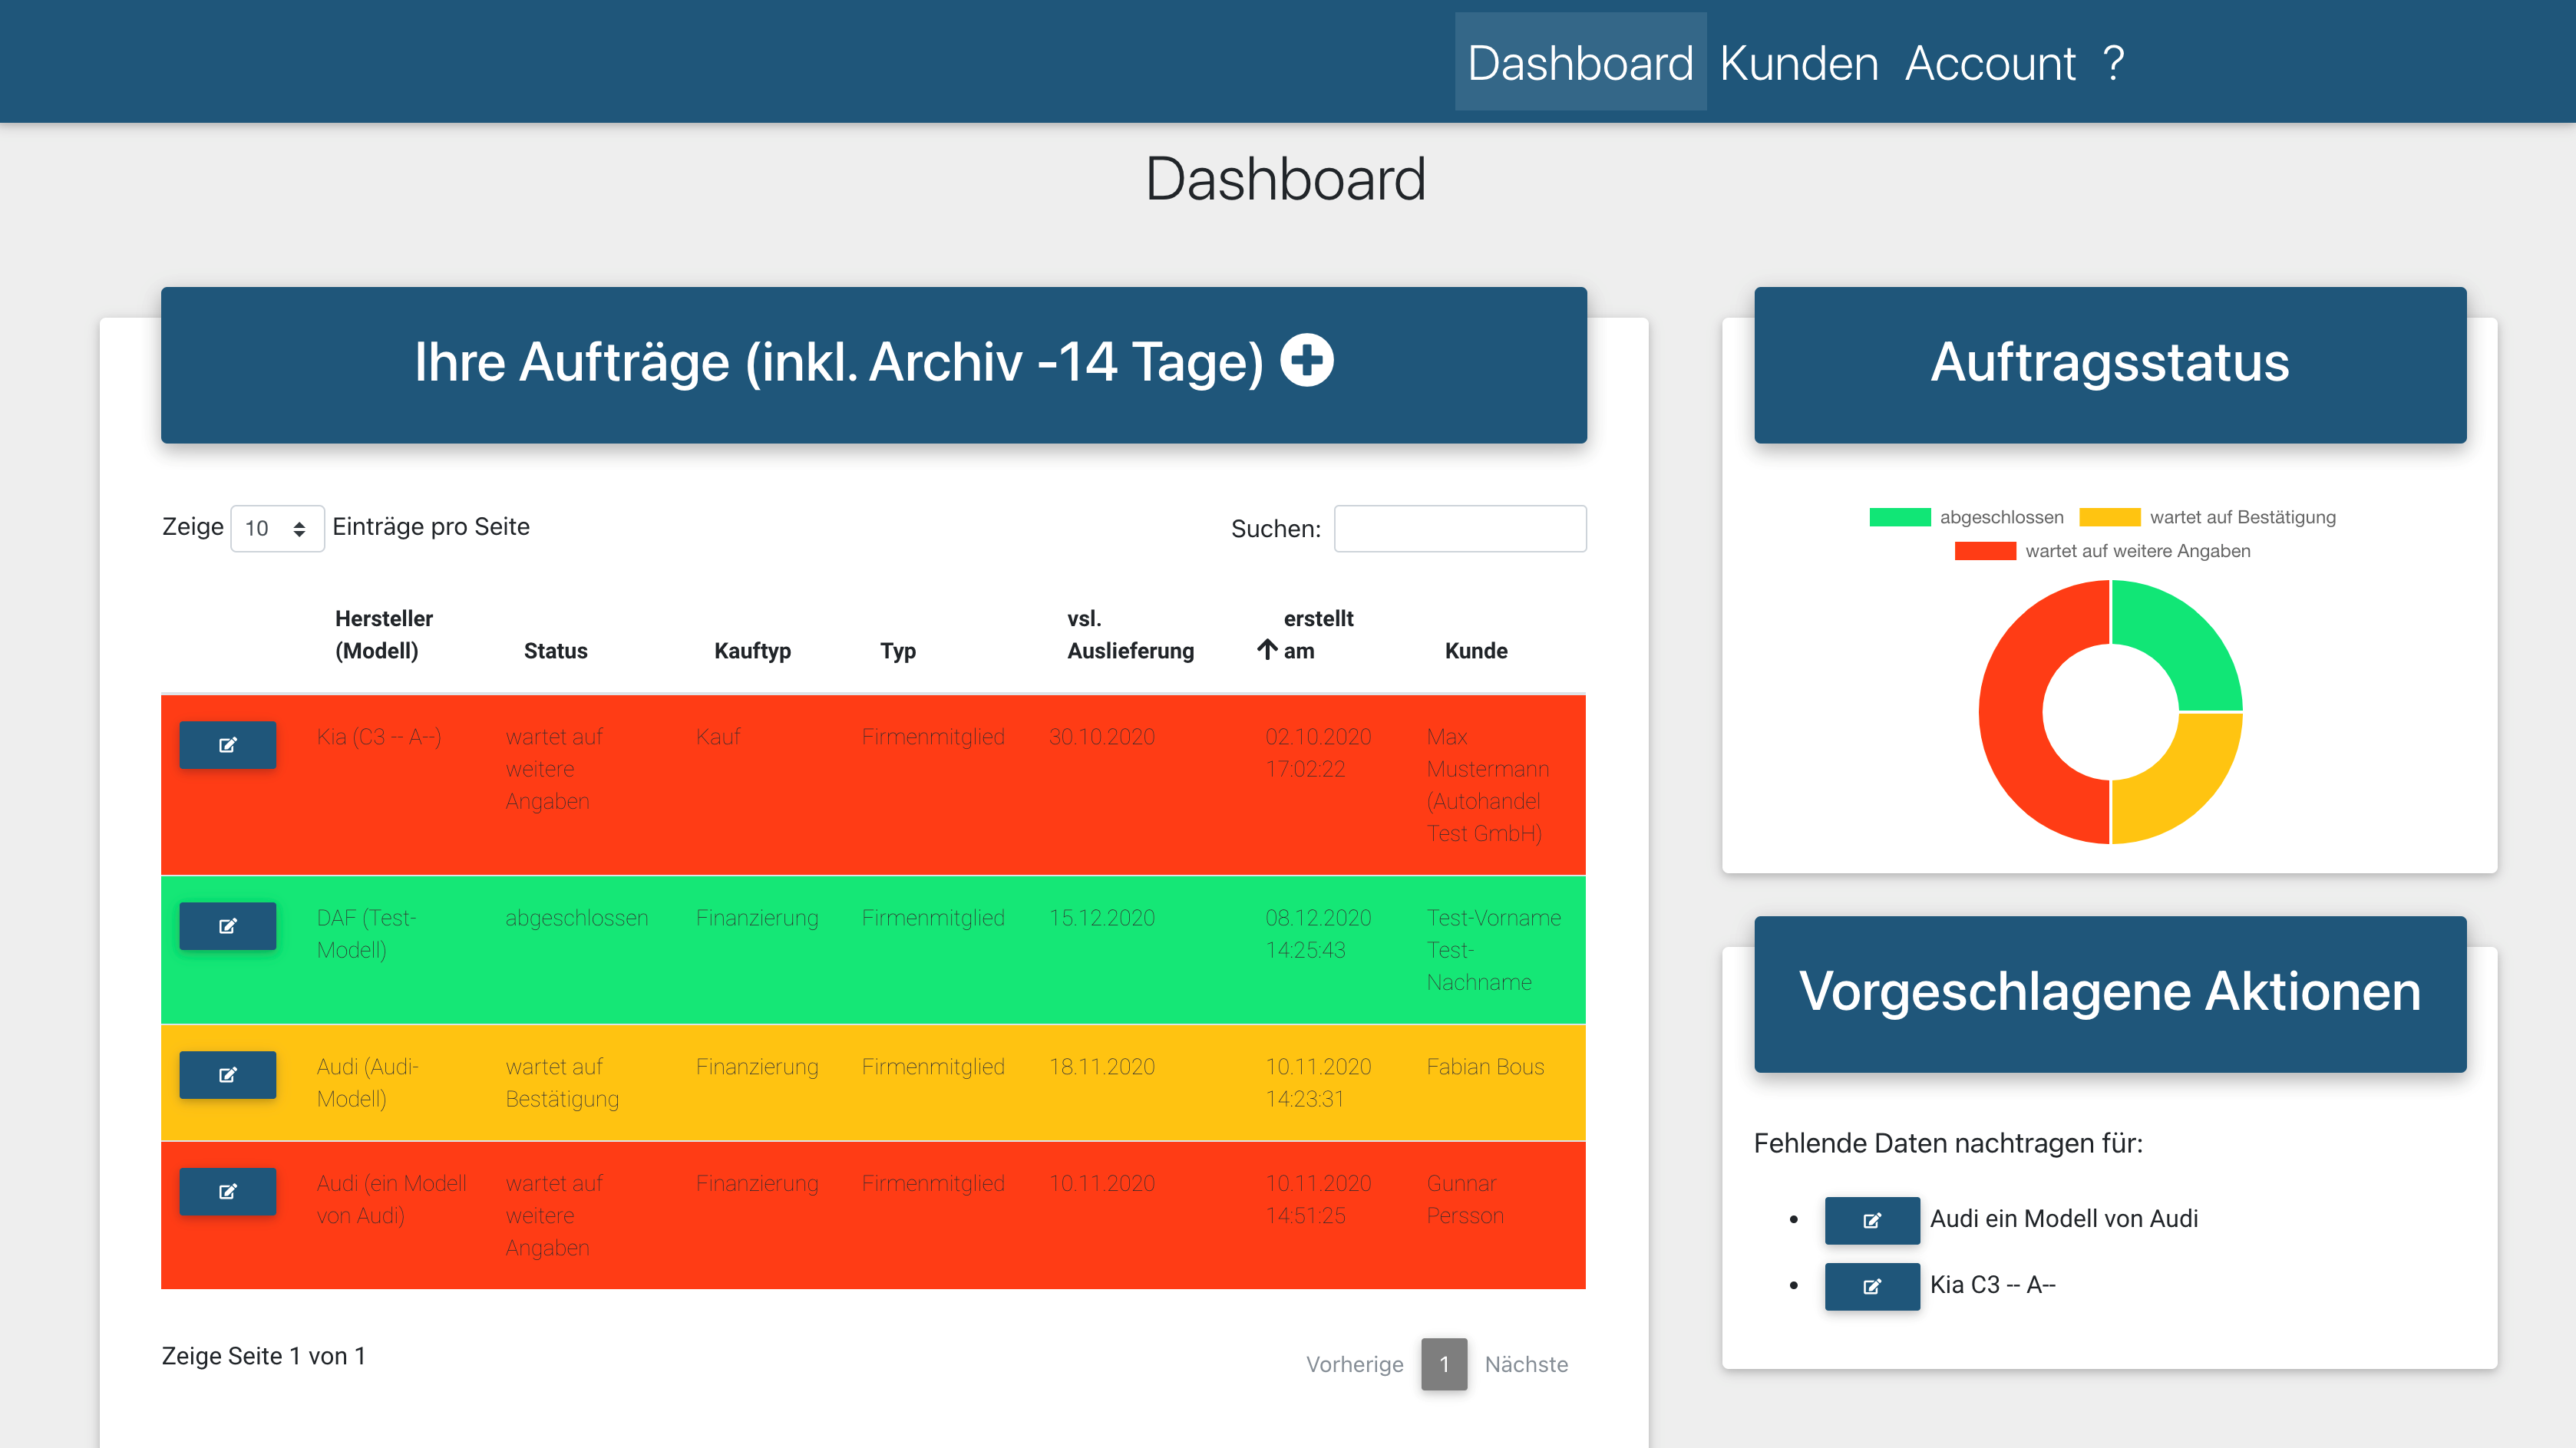Edit the Kia (C3 -- A--) order row

pos(227,745)
